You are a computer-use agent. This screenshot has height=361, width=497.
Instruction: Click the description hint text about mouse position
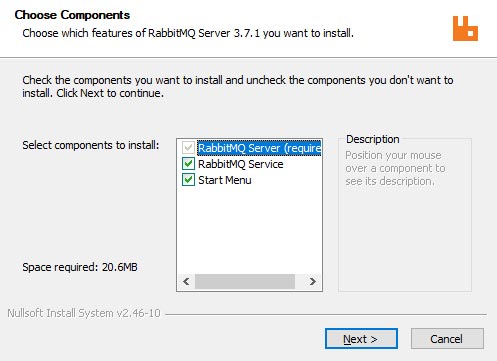click(x=395, y=168)
